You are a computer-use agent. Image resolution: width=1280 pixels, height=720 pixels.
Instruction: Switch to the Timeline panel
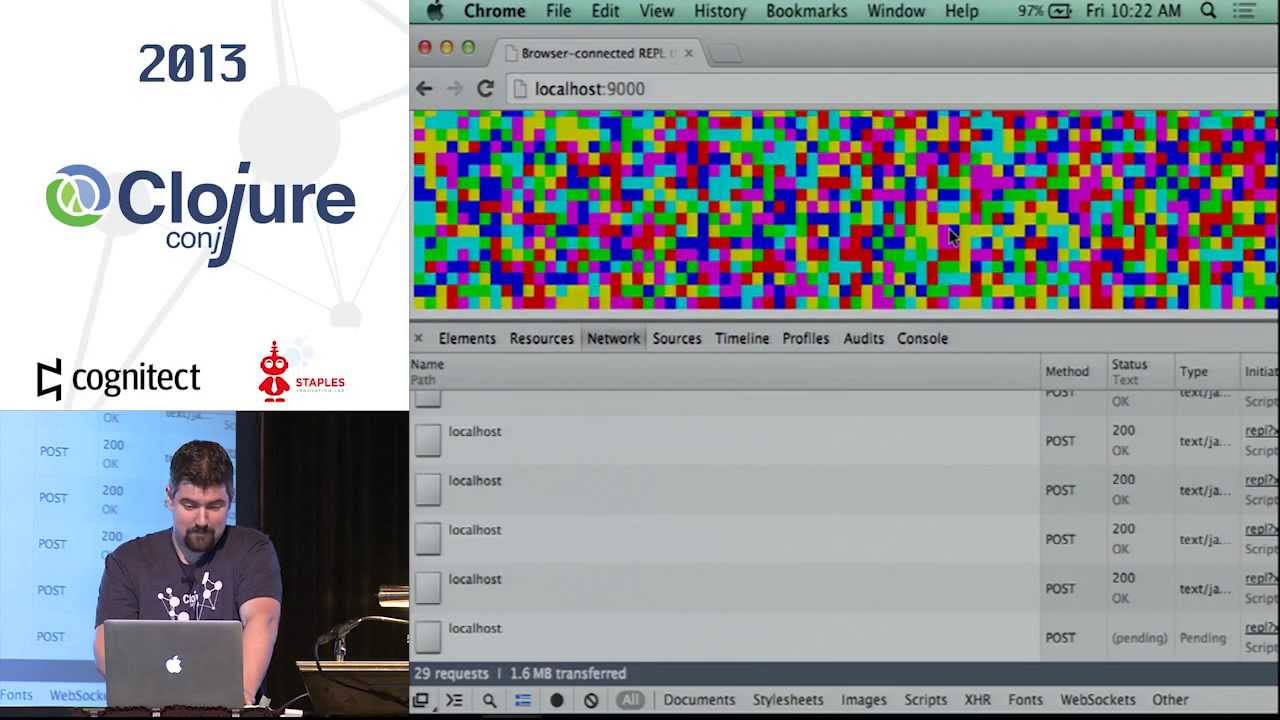tap(742, 338)
